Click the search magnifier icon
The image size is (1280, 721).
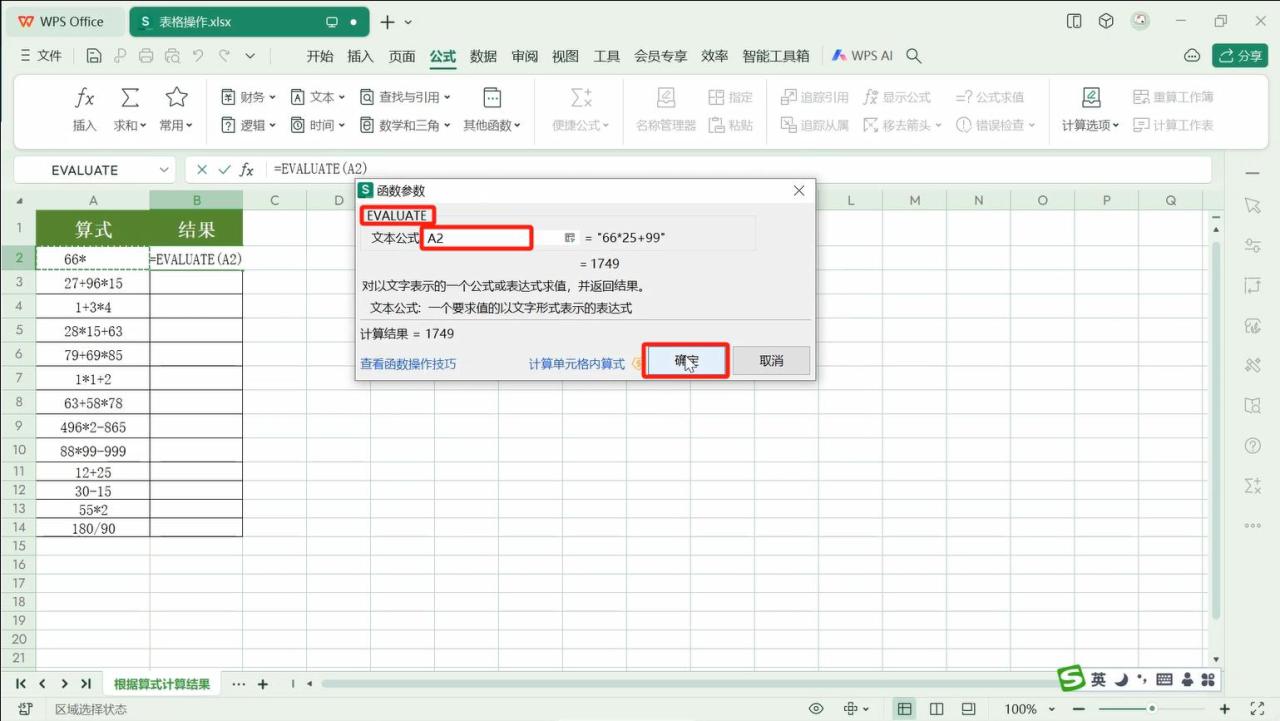point(913,56)
